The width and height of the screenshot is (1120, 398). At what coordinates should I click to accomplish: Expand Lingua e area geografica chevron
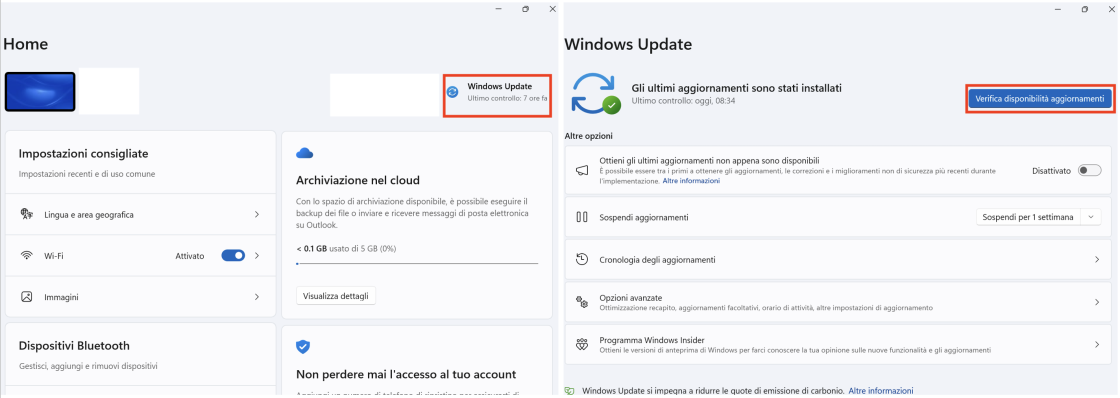coord(257,214)
